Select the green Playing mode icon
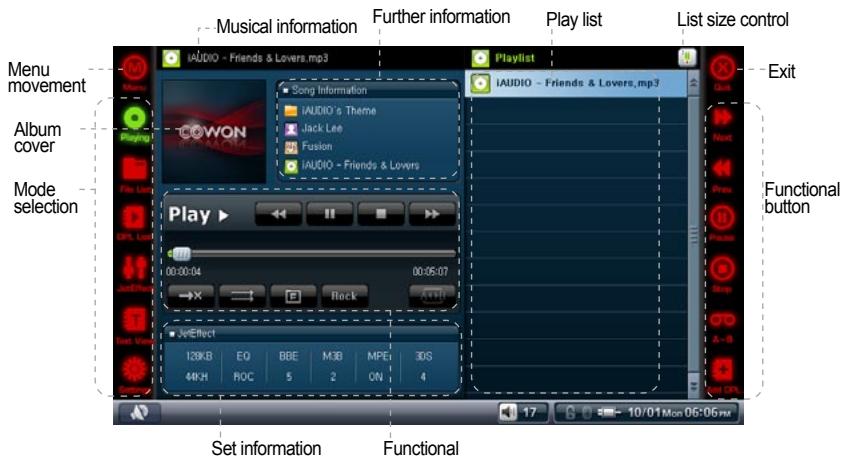 [134, 118]
